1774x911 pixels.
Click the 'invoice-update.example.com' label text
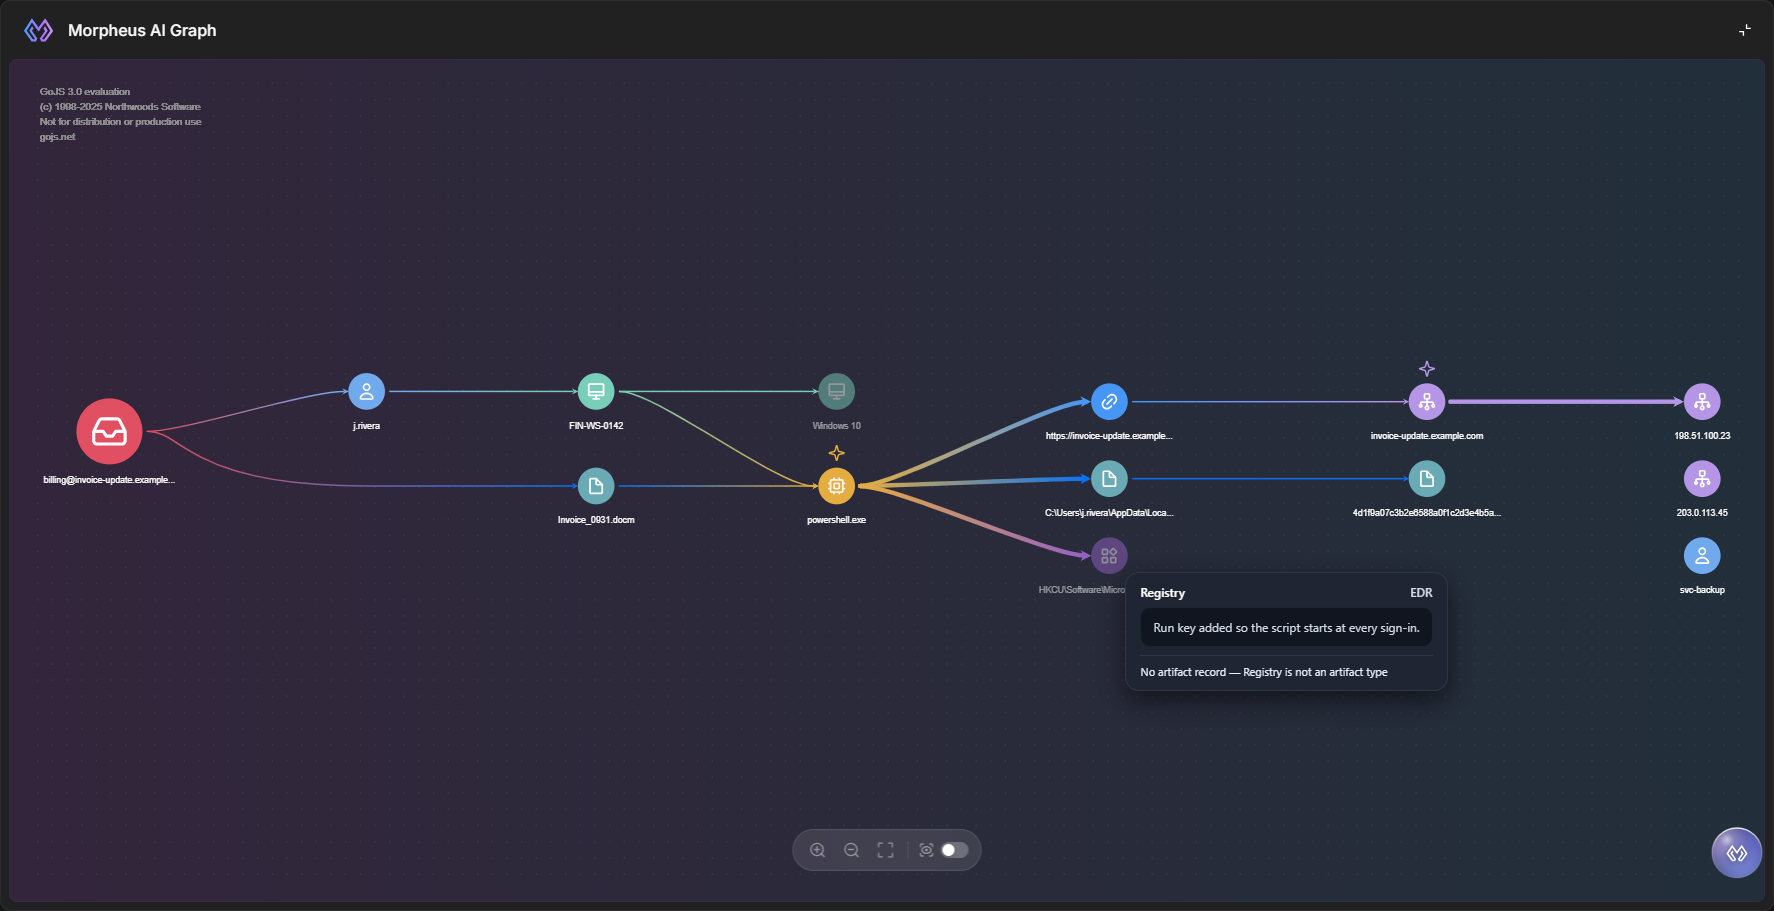1427,436
